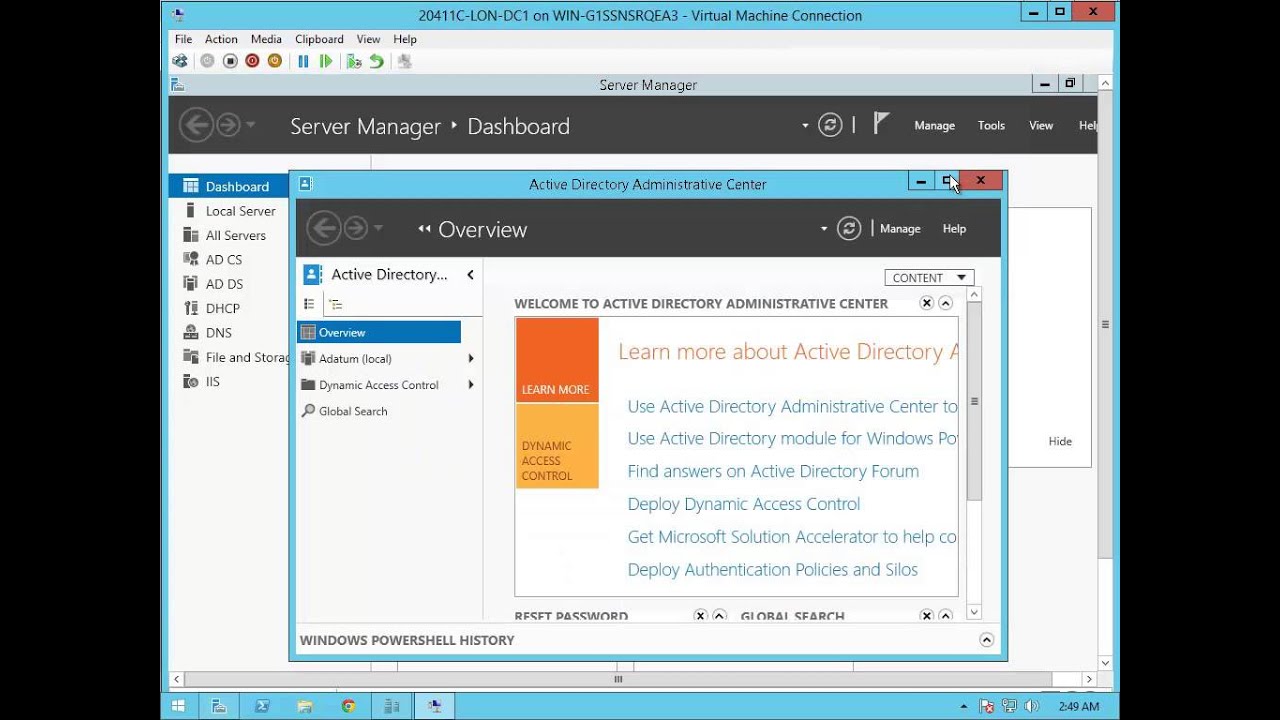Open Administrative Center navigation history dropdown

coord(378,229)
